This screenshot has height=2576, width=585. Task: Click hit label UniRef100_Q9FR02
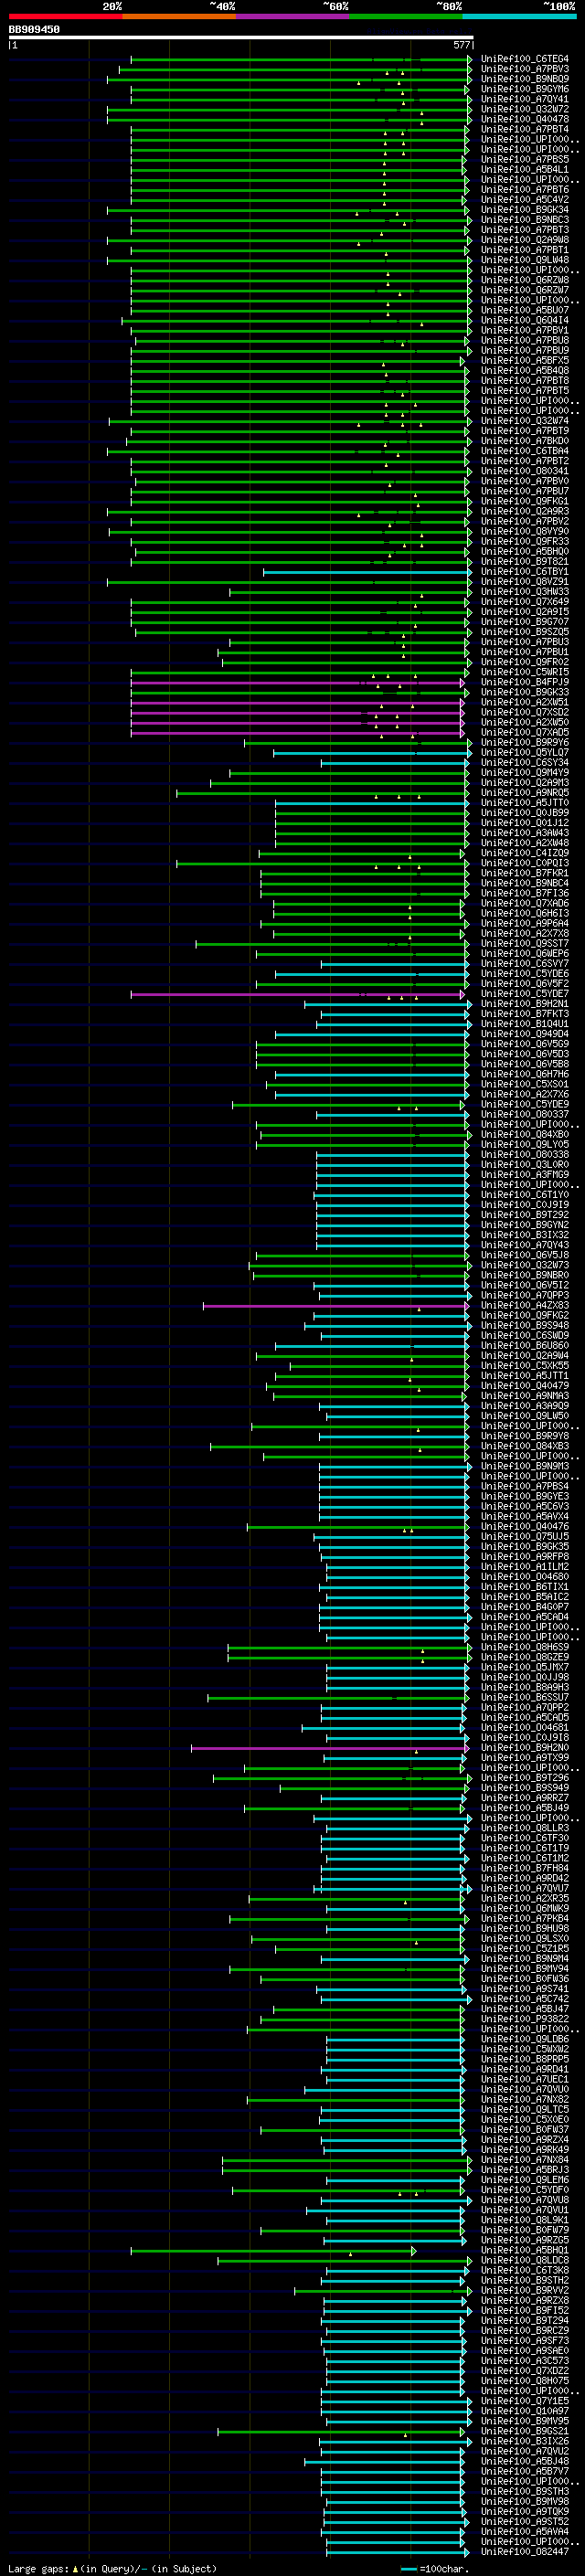pos(525,662)
